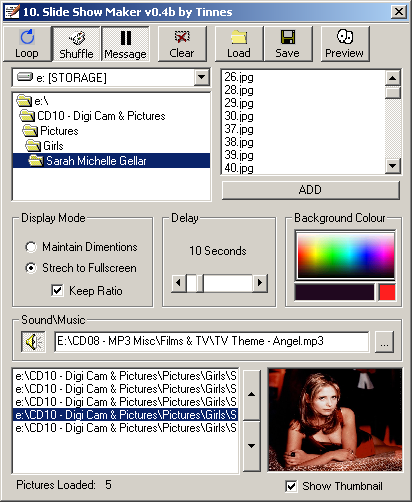
Task: Move selected picture down in list
Action: 252,445
